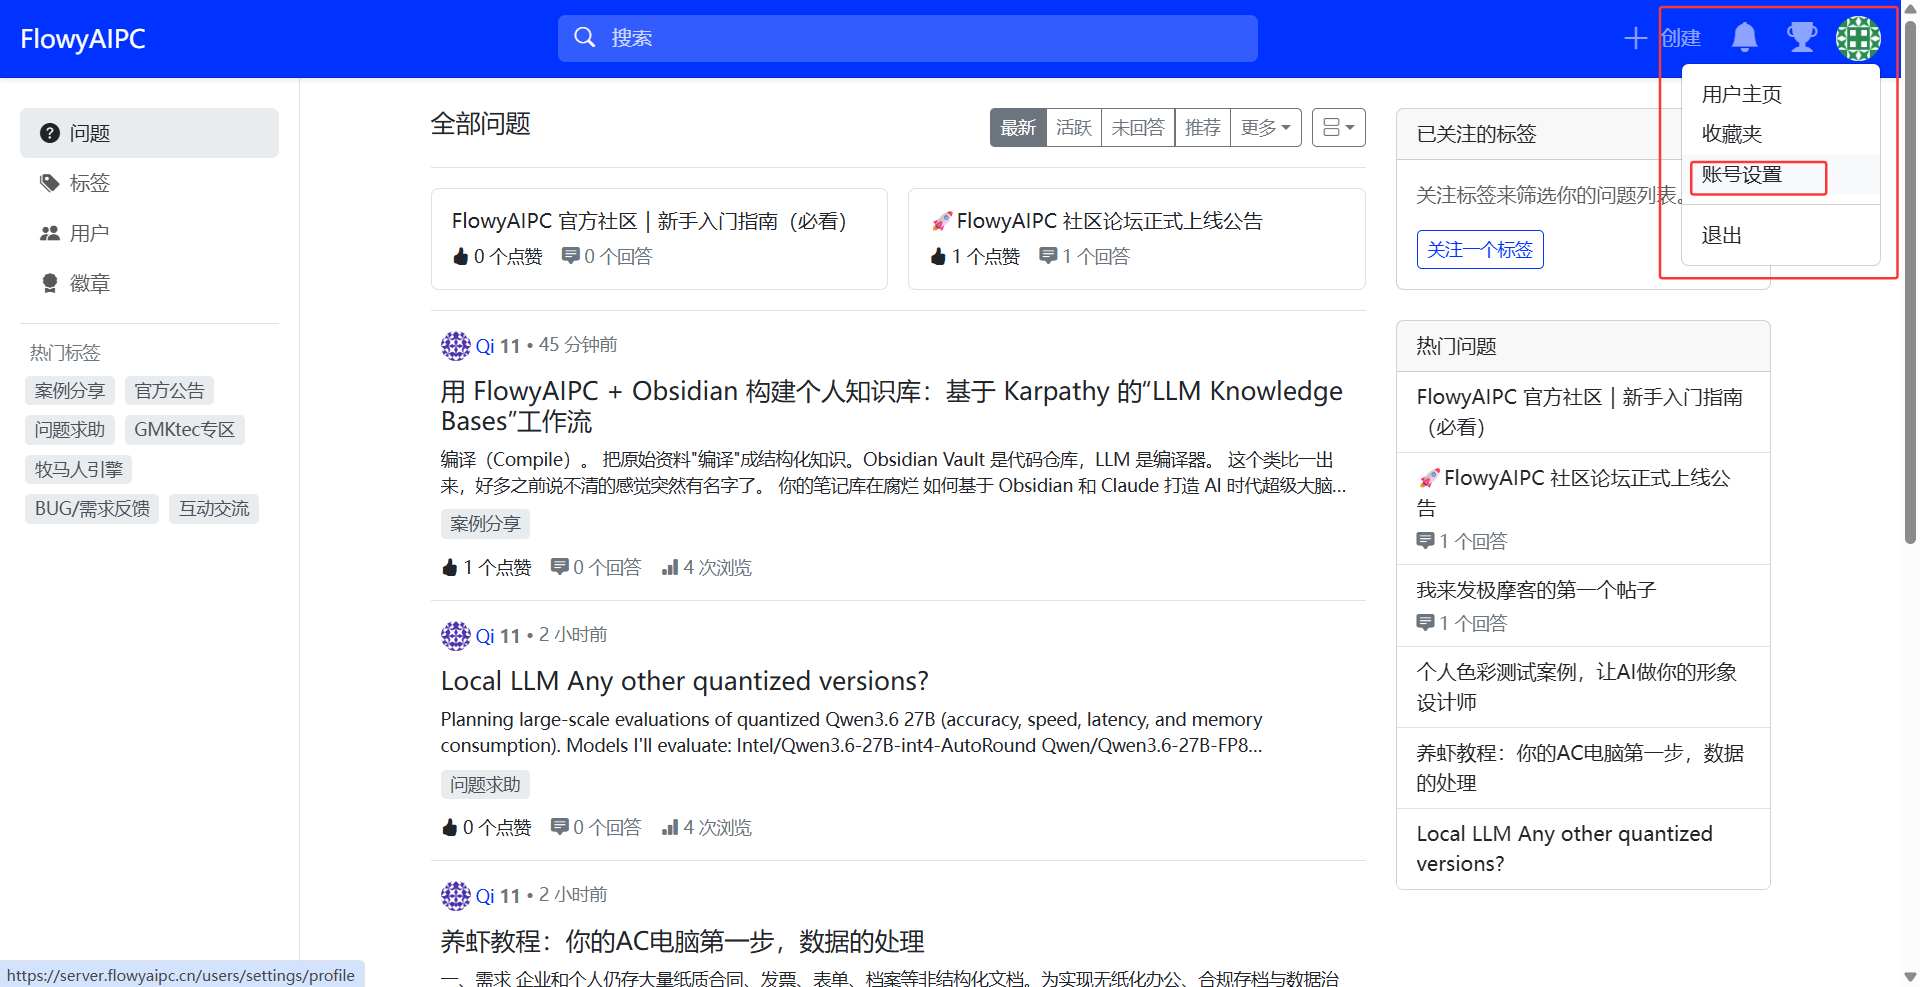Viewport: 1920px width, 987px height.
Task: Click the thumbs-up icon on the 上线公告 card
Action: coord(938,257)
